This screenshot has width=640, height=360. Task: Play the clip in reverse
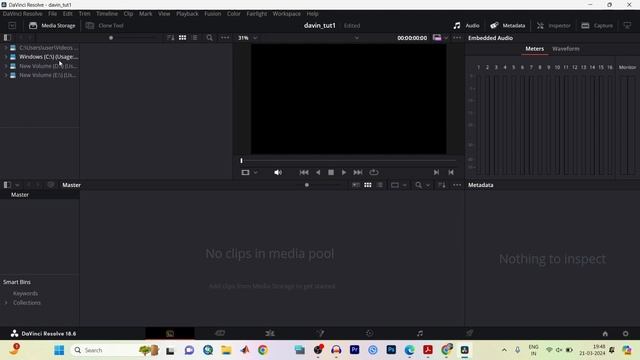(318, 172)
